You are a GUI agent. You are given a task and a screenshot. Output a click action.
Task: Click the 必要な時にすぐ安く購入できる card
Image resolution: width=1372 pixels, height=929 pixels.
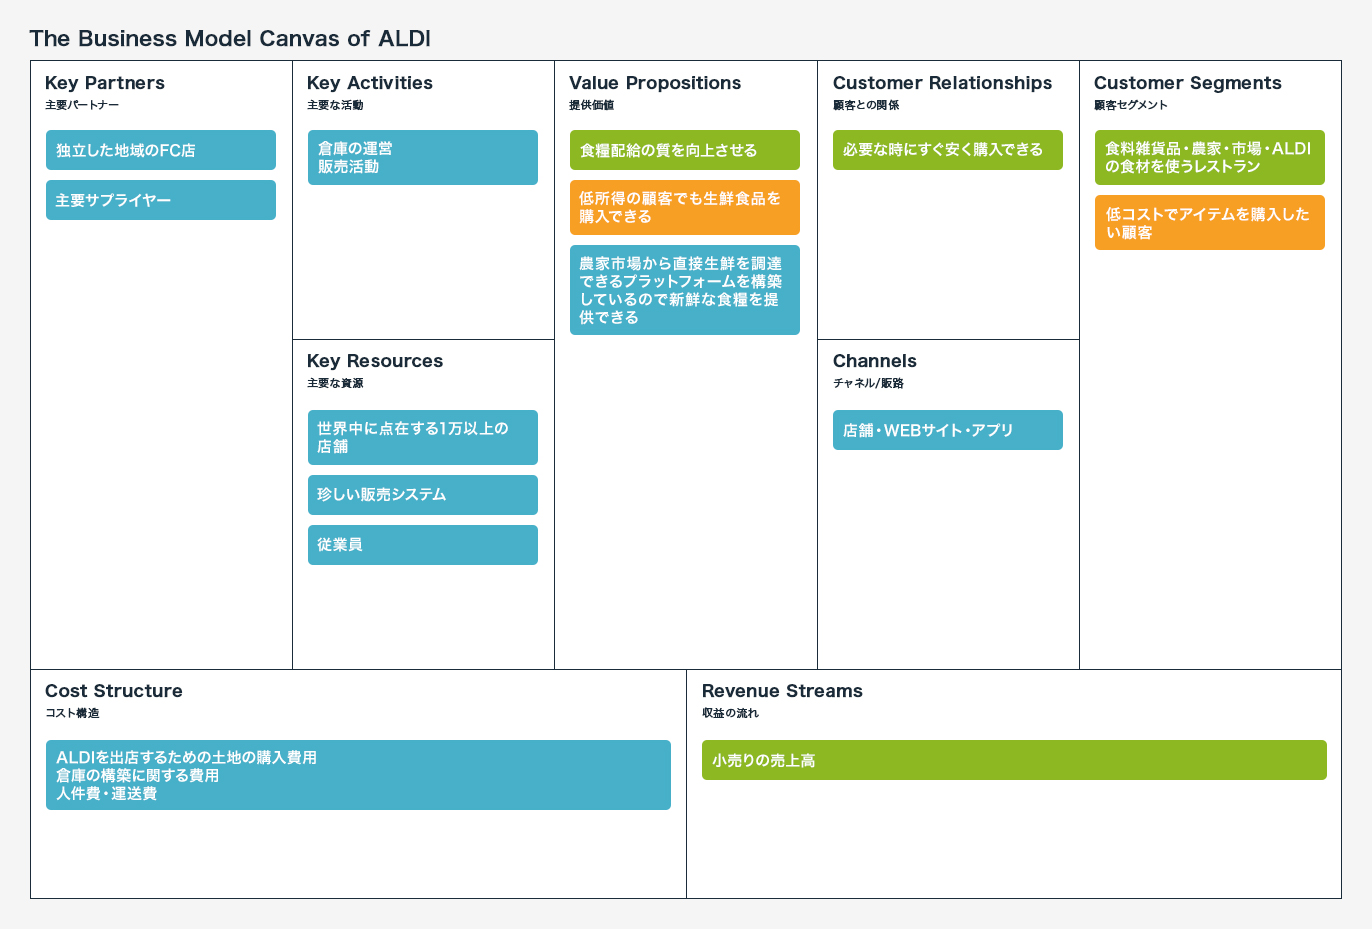coord(948,150)
